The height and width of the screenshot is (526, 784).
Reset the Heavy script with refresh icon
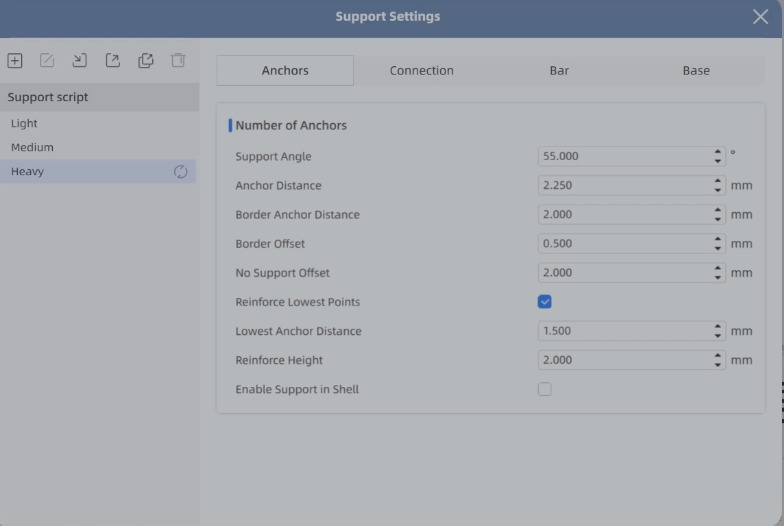[180, 172]
